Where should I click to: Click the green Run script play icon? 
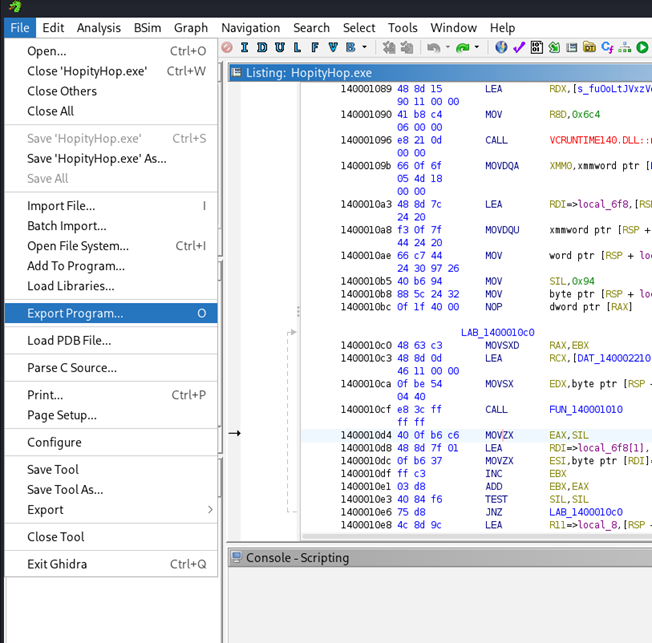point(642,47)
